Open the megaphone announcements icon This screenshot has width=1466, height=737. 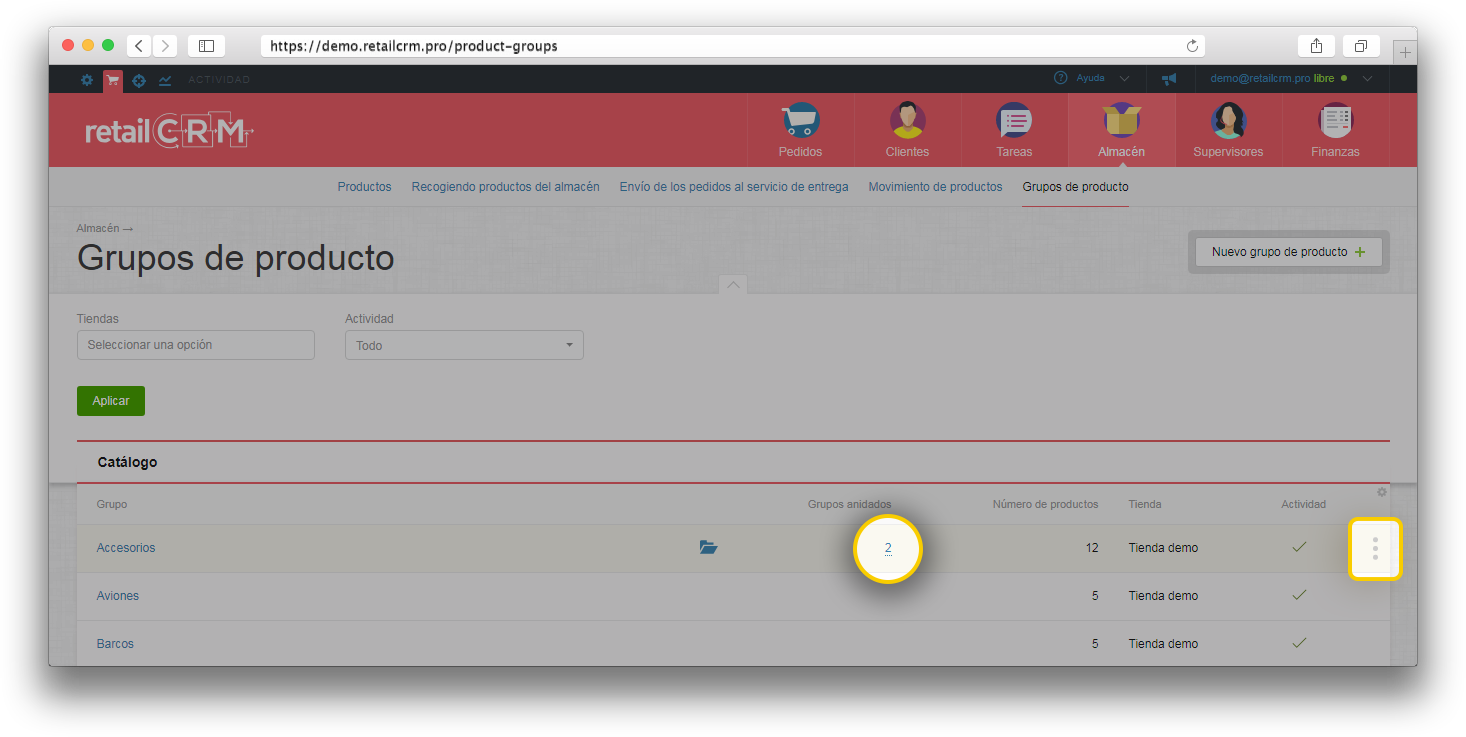click(x=1169, y=79)
